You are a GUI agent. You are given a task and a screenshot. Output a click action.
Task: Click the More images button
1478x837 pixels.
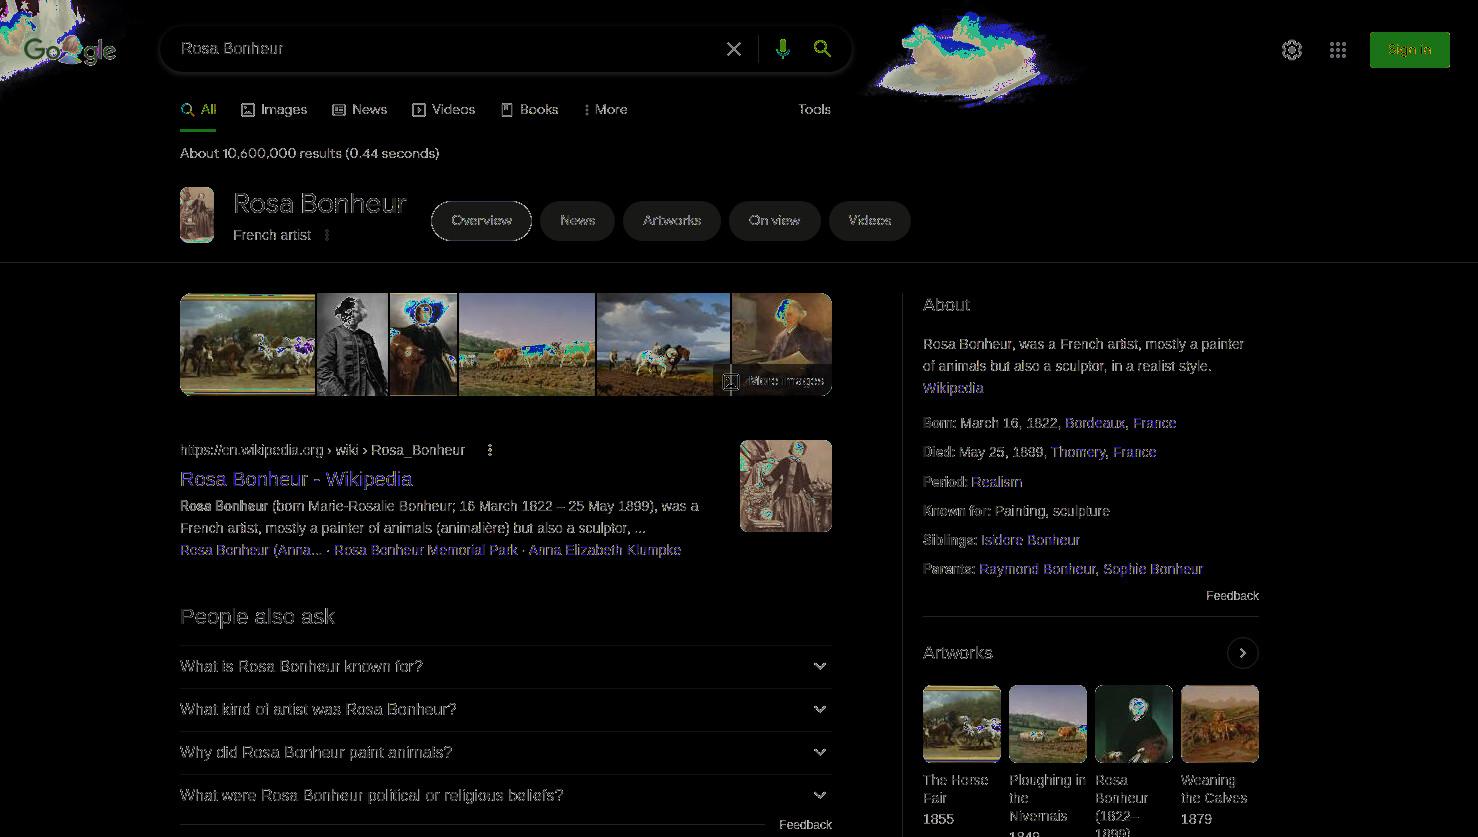point(774,381)
